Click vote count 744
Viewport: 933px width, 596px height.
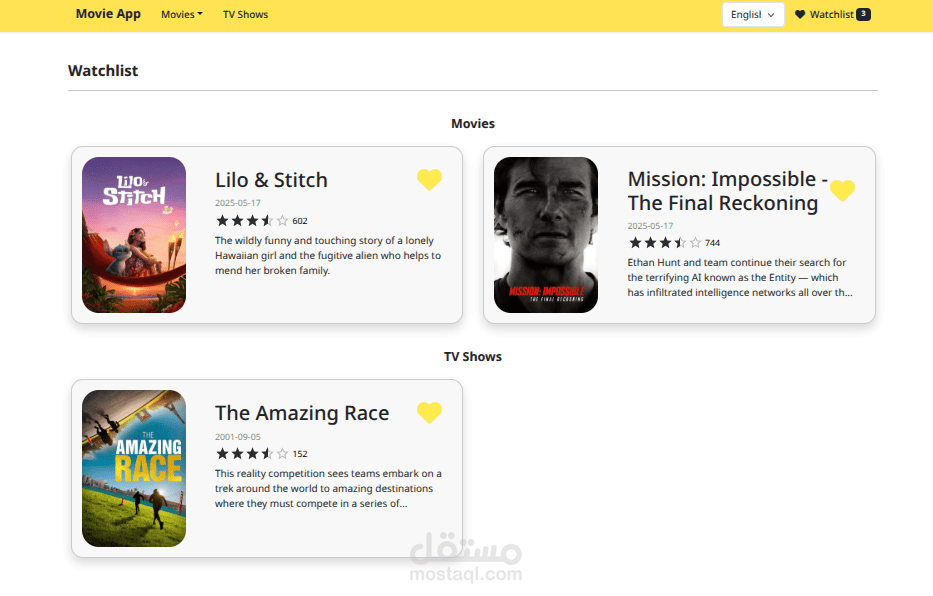712,243
